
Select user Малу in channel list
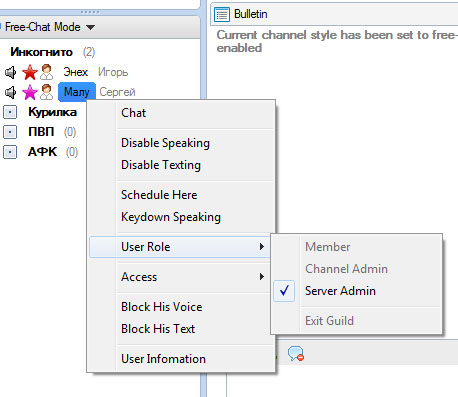(77, 92)
